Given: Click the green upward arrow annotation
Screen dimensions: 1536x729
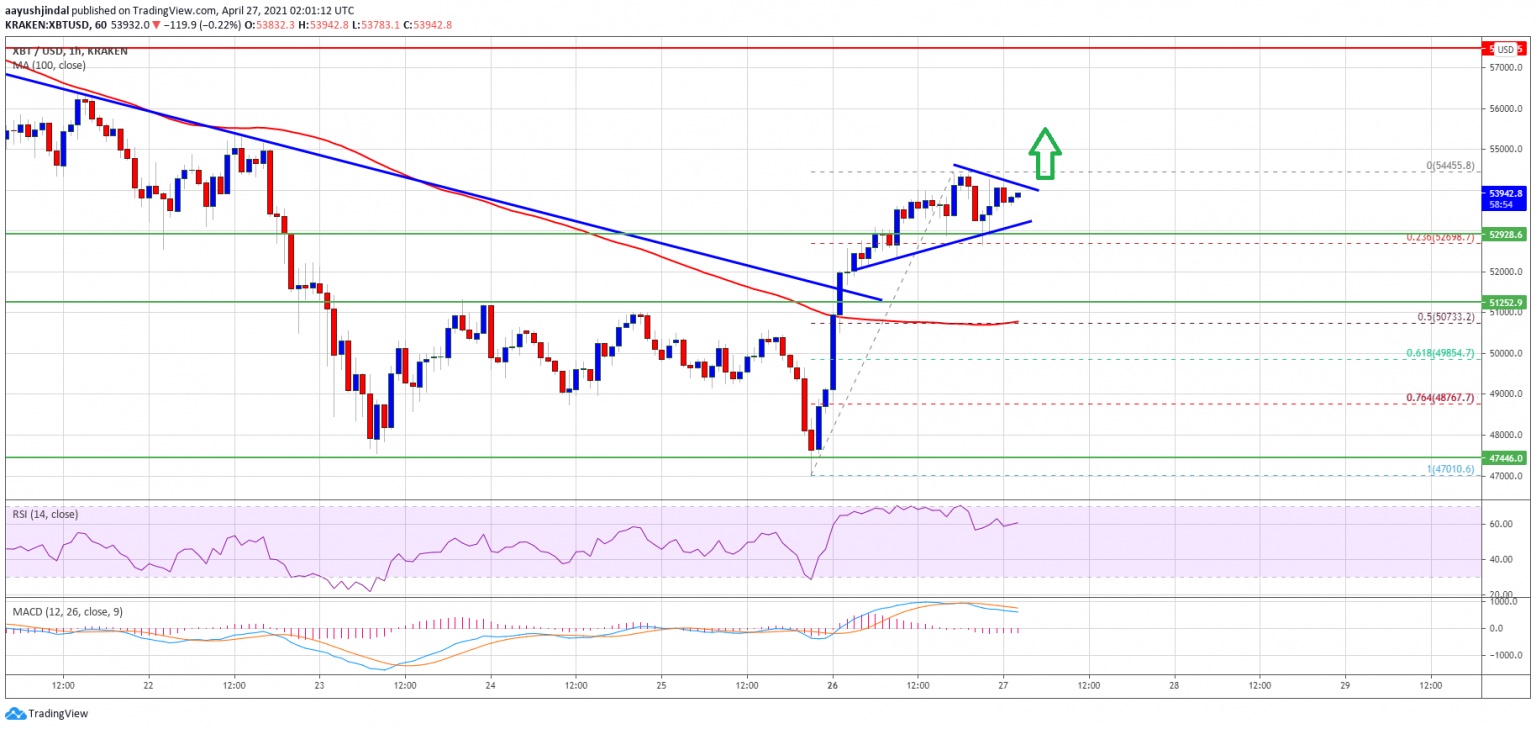Looking at the screenshot, I should coord(1044,152).
